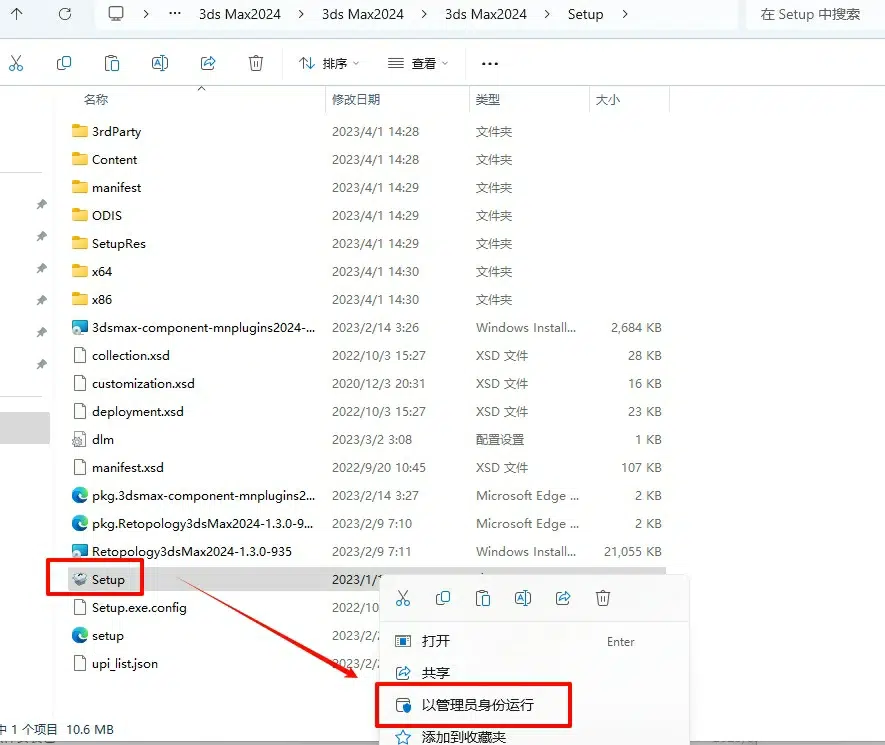This screenshot has width=885, height=745.
Task: Choose 打开 from the context menu
Action: [x=436, y=642]
